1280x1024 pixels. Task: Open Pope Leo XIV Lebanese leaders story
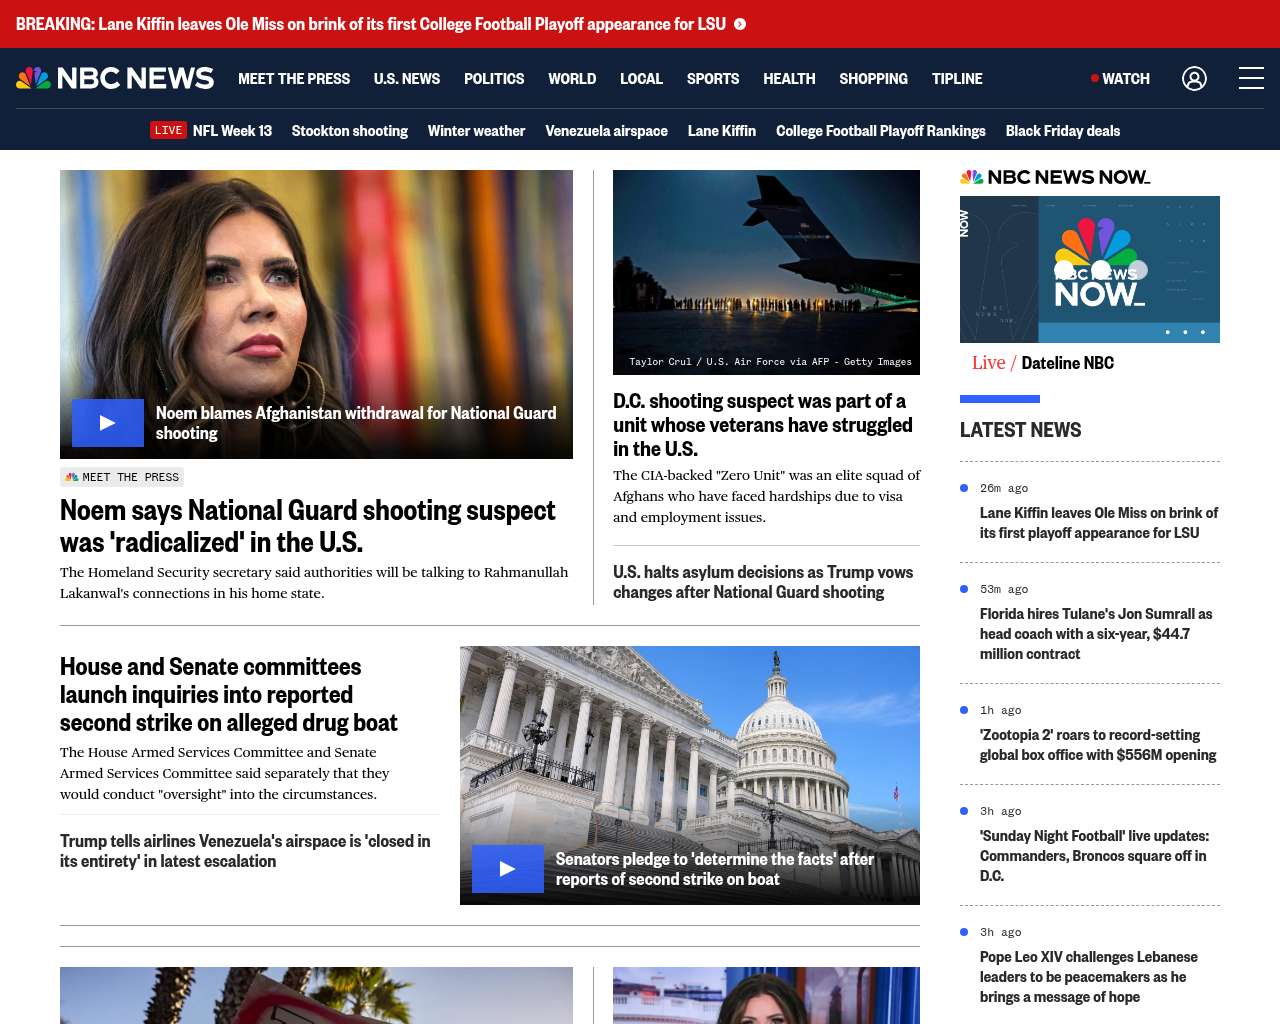coord(1089,977)
